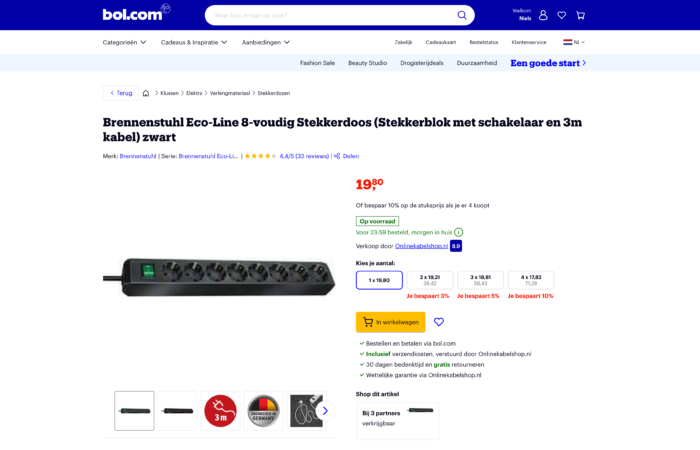This screenshot has width=700, height=450.
Task: Click the delivery info circle icon
Action: pyautogui.click(x=458, y=232)
